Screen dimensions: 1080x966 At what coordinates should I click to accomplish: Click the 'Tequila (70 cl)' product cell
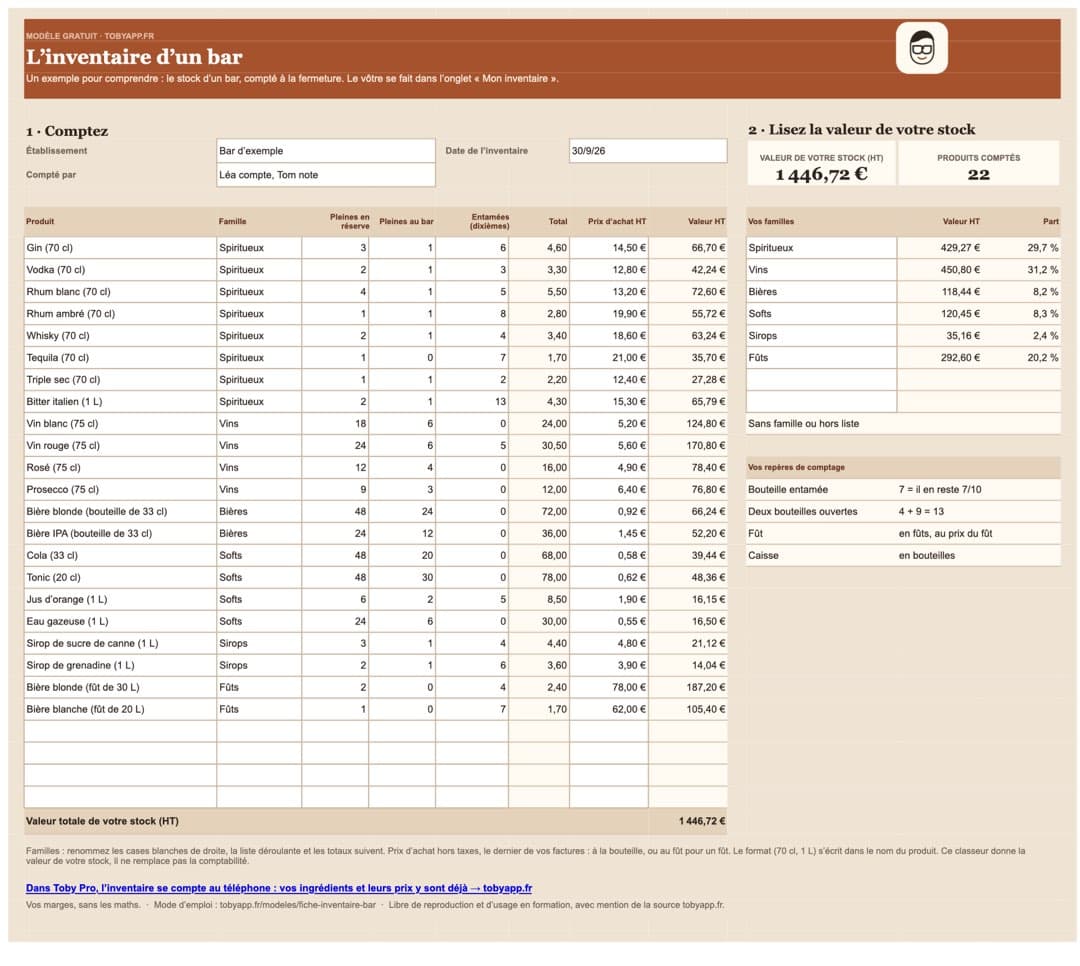(120, 358)
